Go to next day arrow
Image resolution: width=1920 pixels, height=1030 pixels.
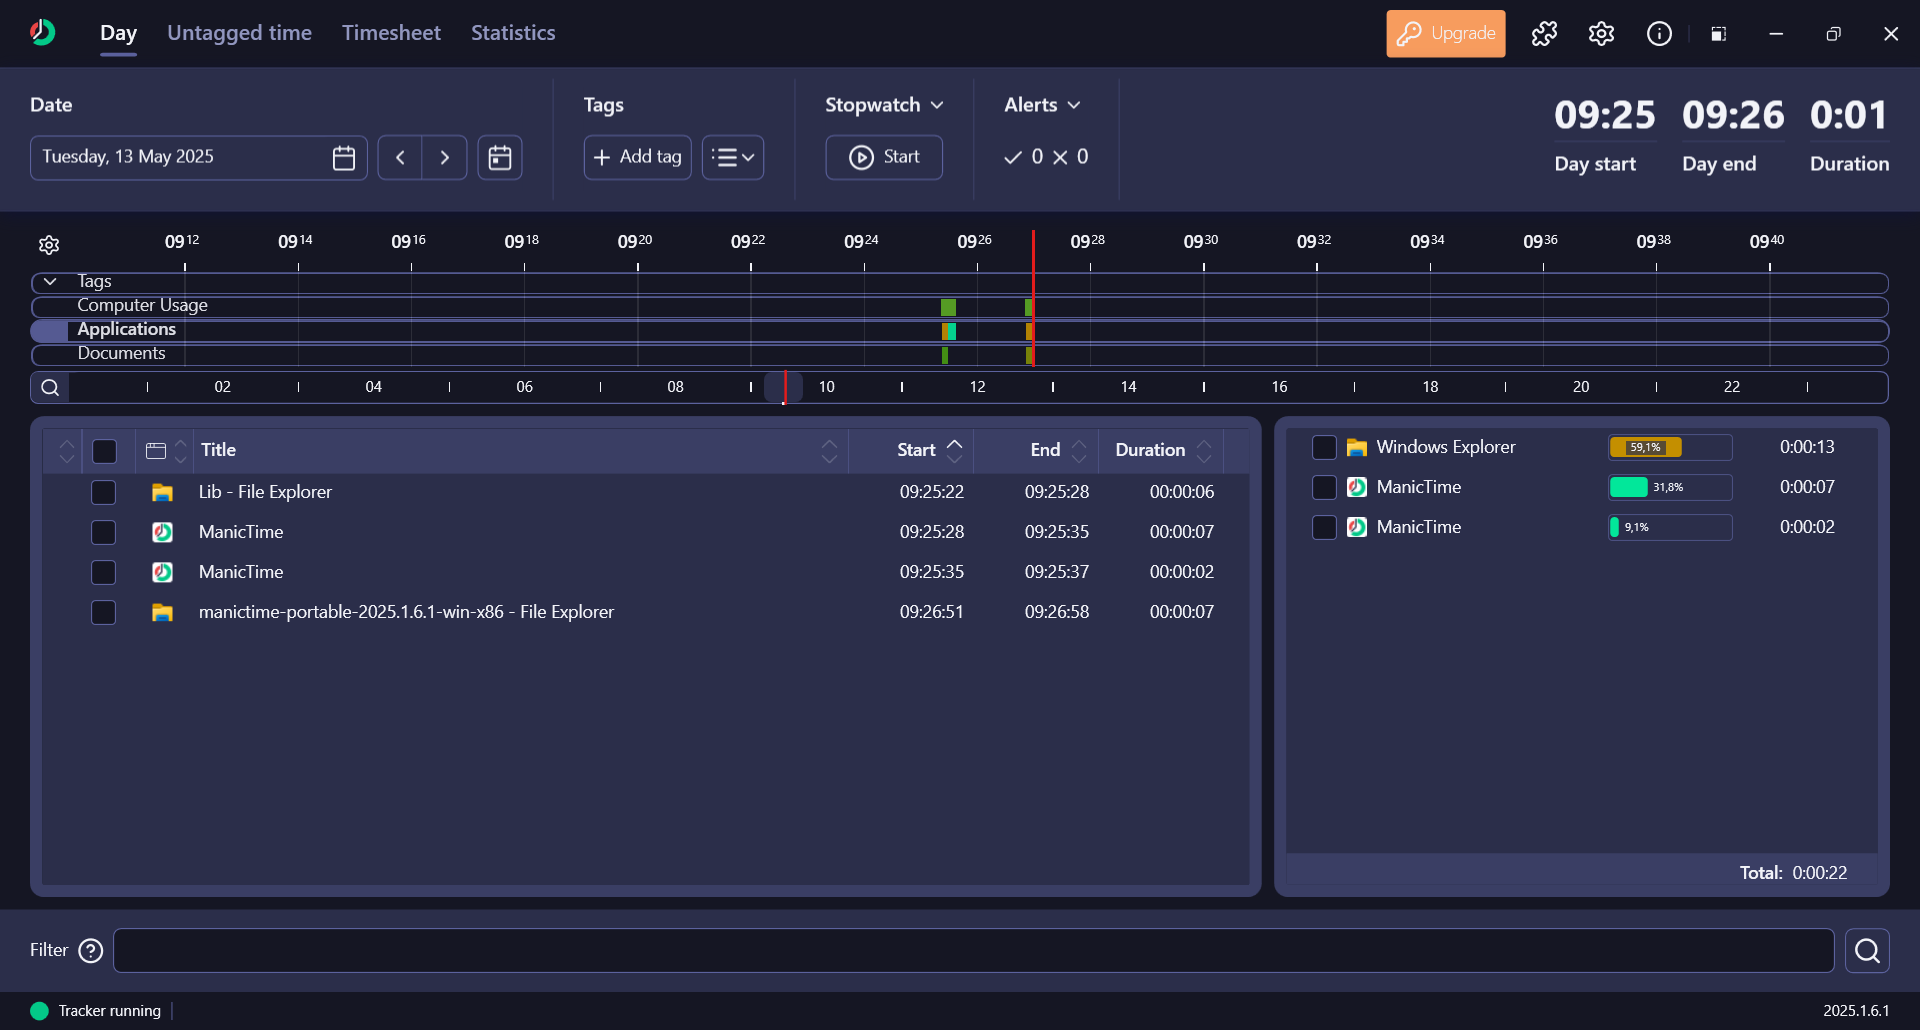[x=445, y=158]
